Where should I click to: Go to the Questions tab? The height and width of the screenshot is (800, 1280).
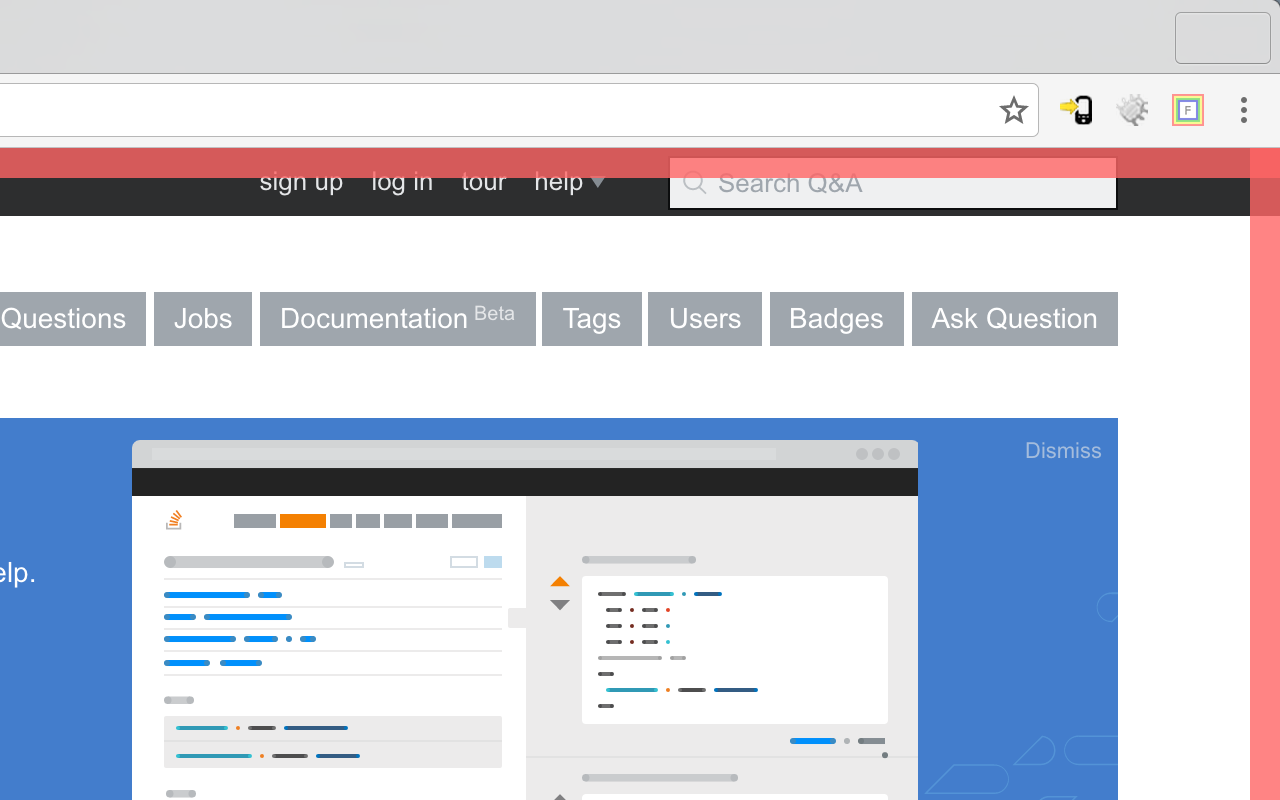click(72, 319)
